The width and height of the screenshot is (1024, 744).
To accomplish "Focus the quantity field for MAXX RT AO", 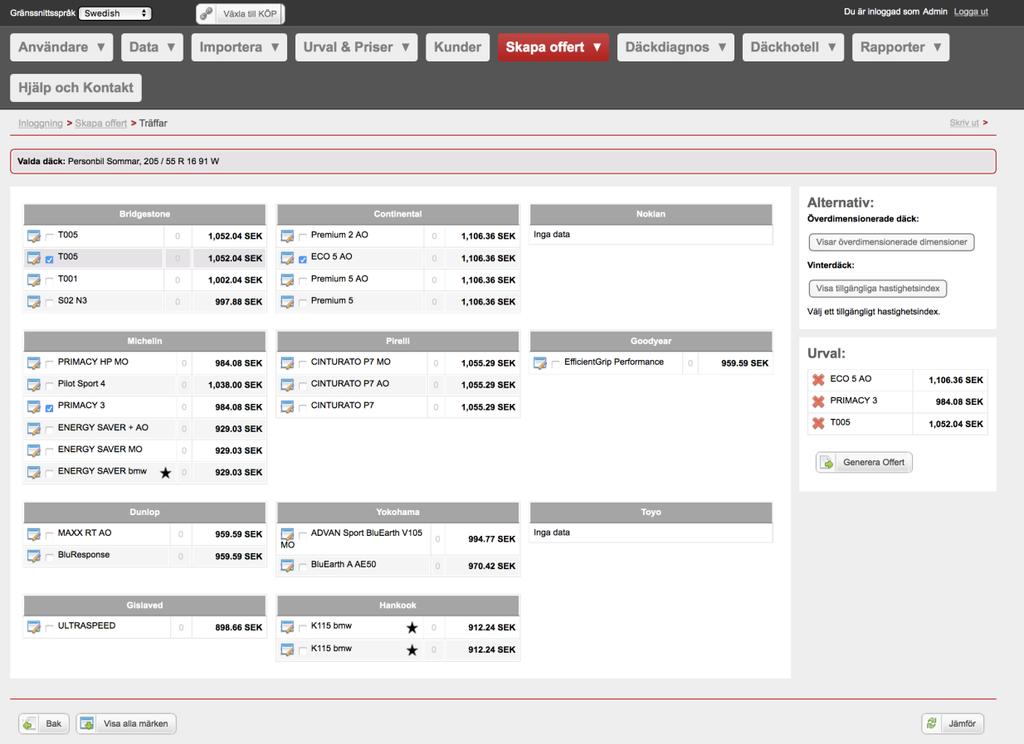I will tap(181, 534).
